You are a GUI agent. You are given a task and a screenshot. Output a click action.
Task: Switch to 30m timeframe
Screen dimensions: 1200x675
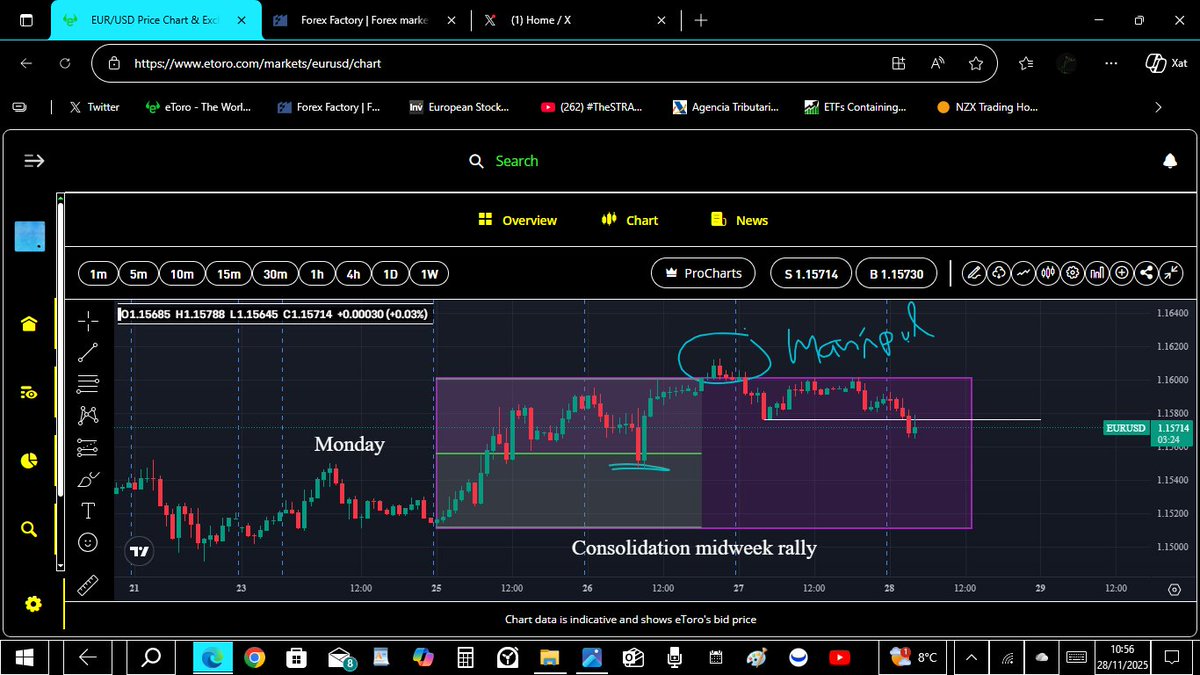click(275, 274)
